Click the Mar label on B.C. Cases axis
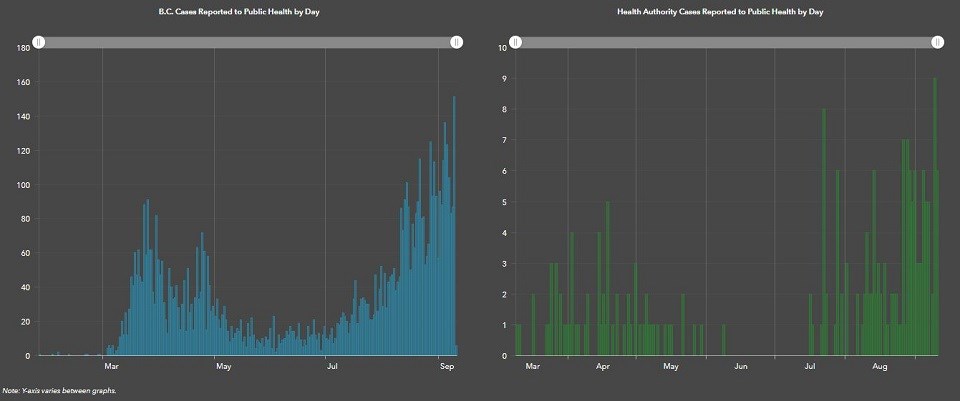Viewport: 960px width, 401px height. (111, 367)
